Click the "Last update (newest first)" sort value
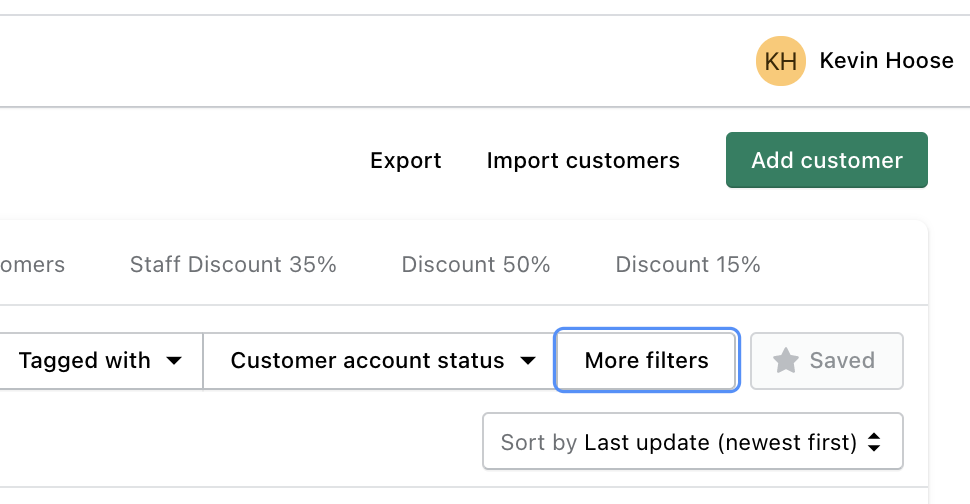Screen dimensions: 970x504 tap(720, 442)
